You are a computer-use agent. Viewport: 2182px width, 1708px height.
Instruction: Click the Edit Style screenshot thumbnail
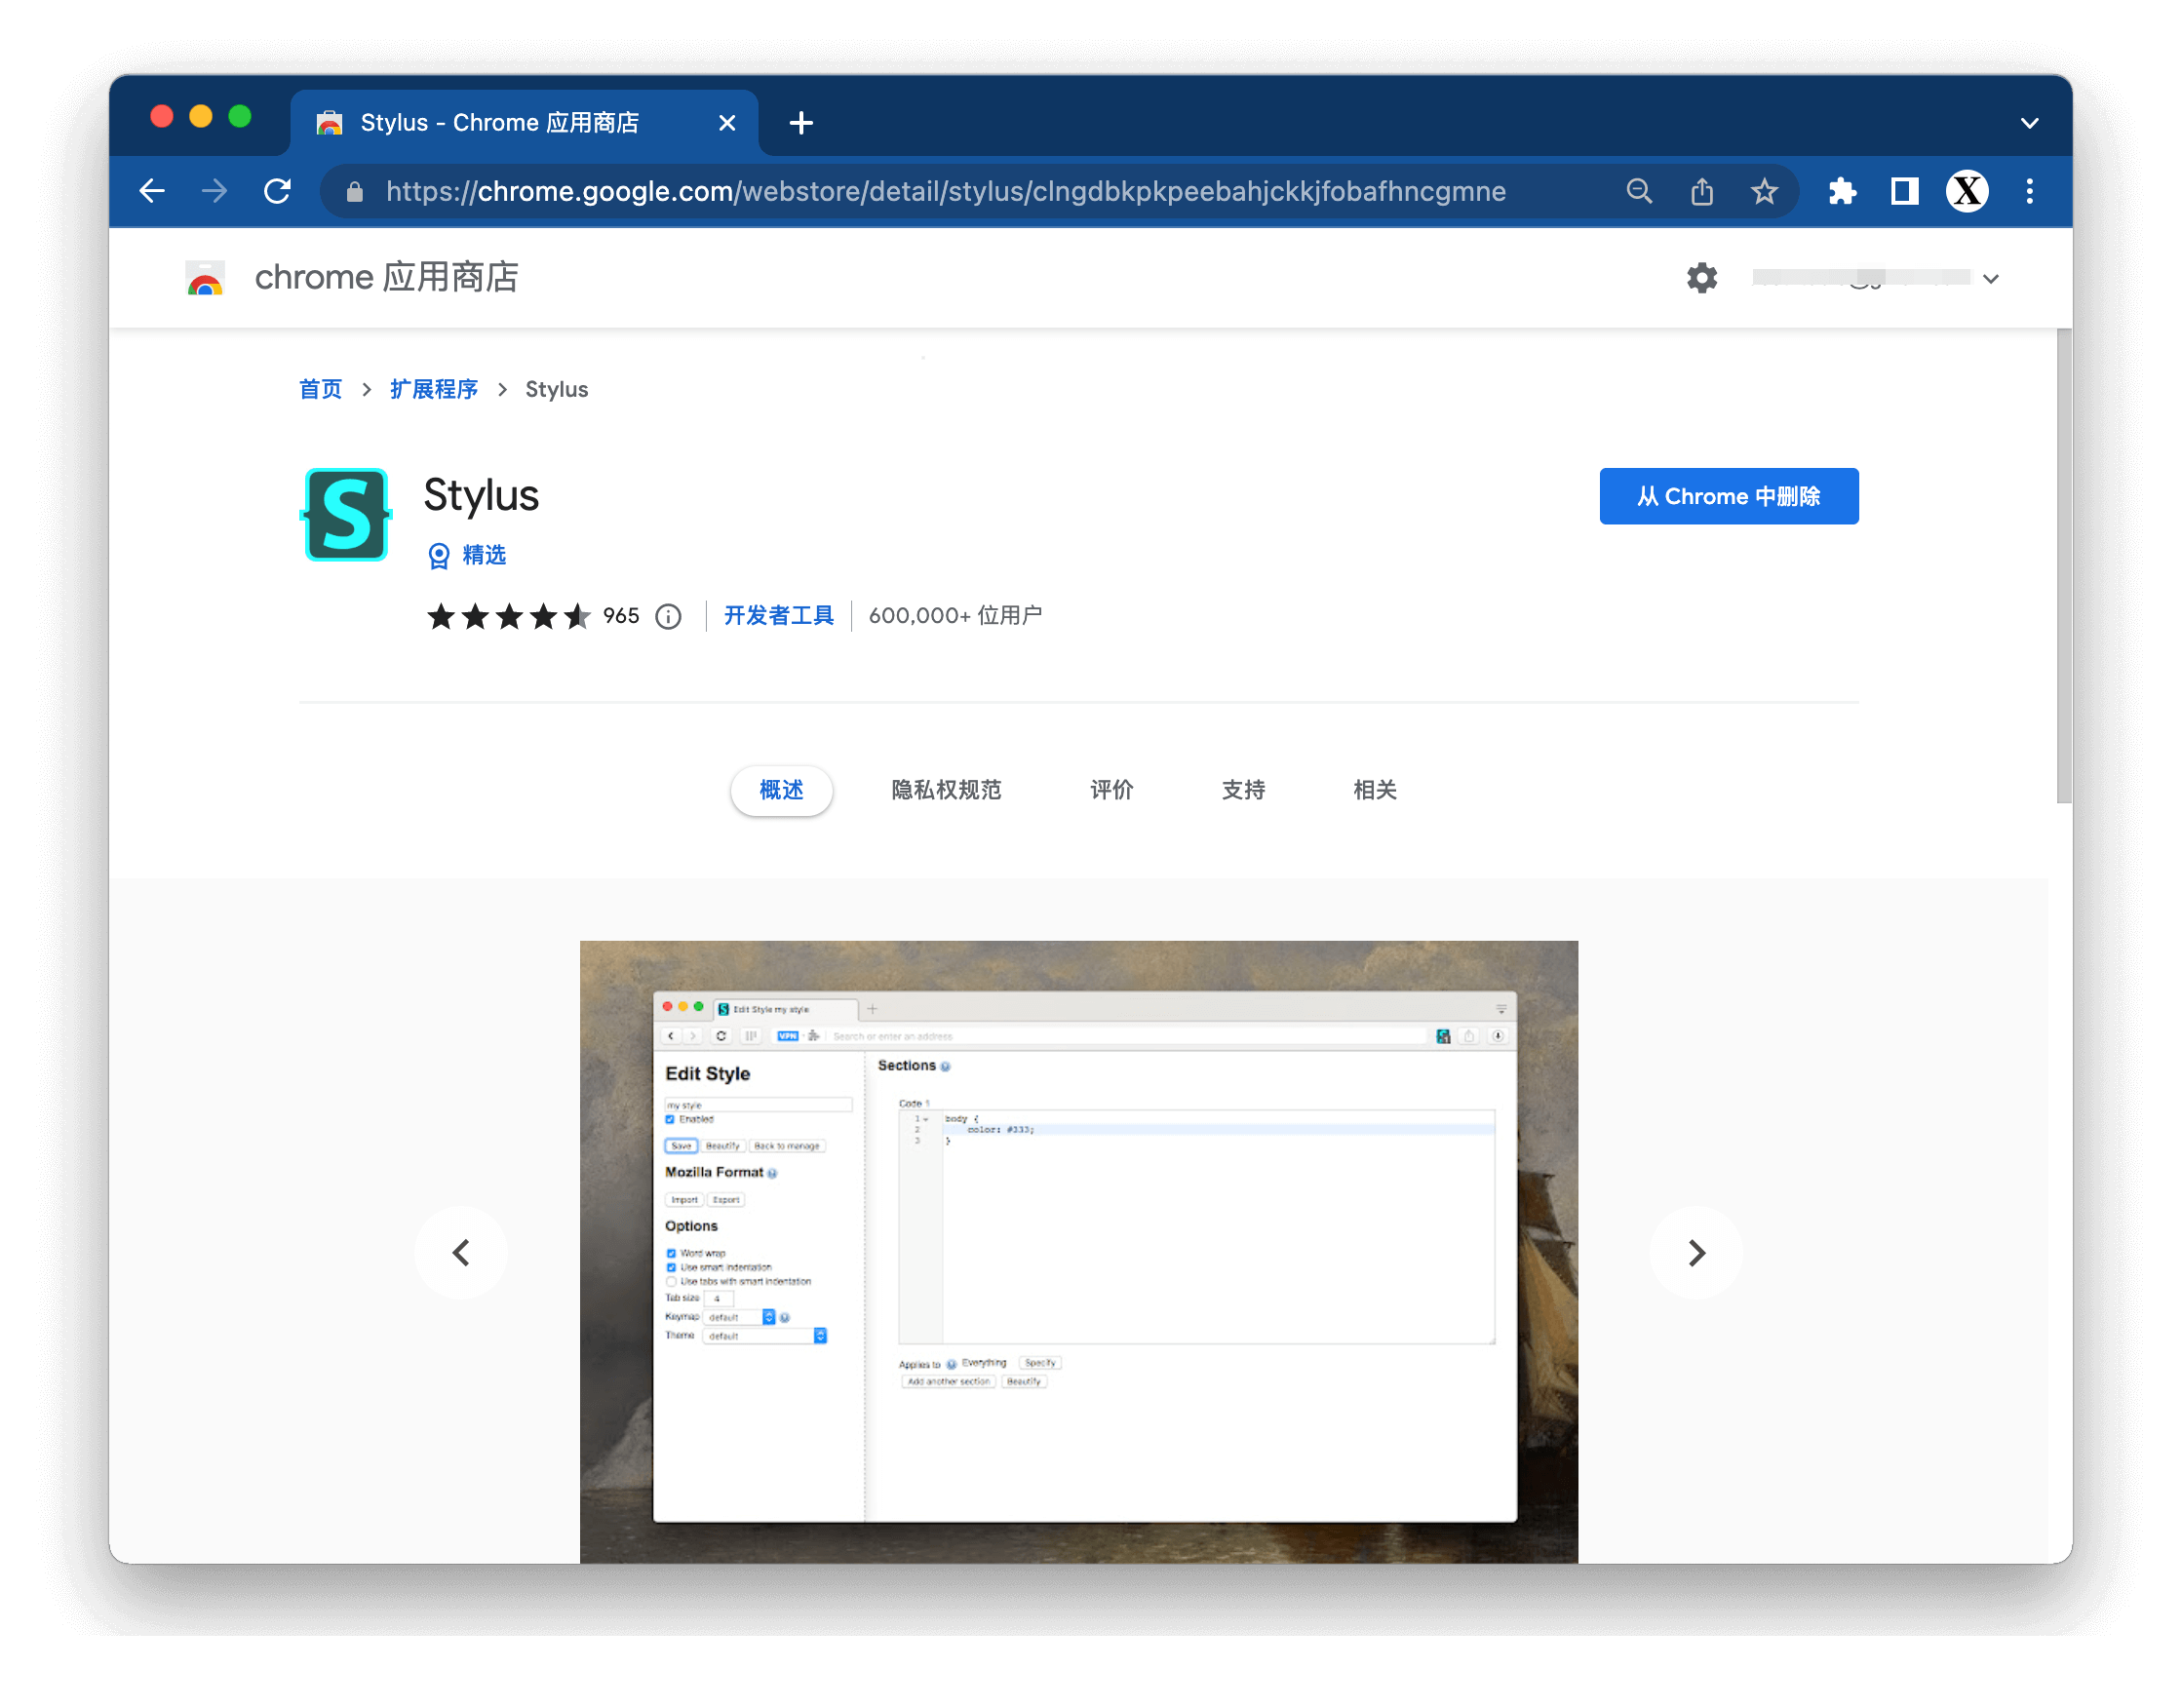[1079, 1252]
